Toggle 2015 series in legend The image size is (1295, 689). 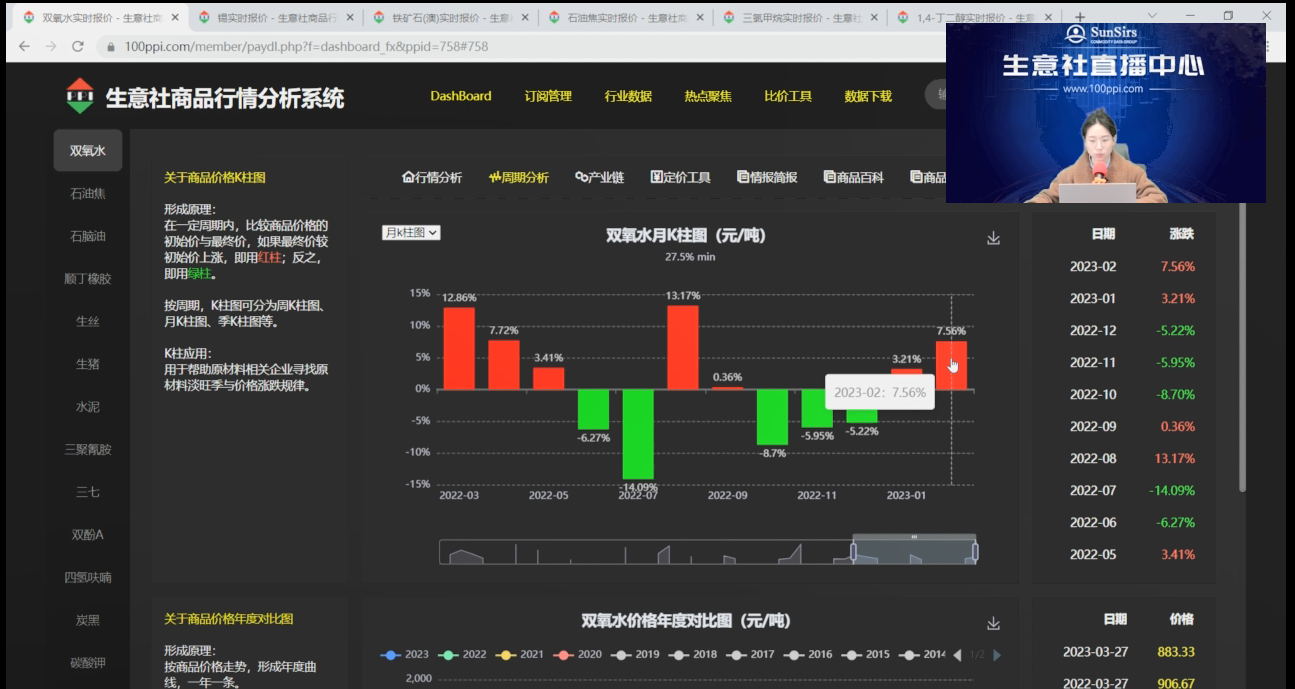point(865,655)
